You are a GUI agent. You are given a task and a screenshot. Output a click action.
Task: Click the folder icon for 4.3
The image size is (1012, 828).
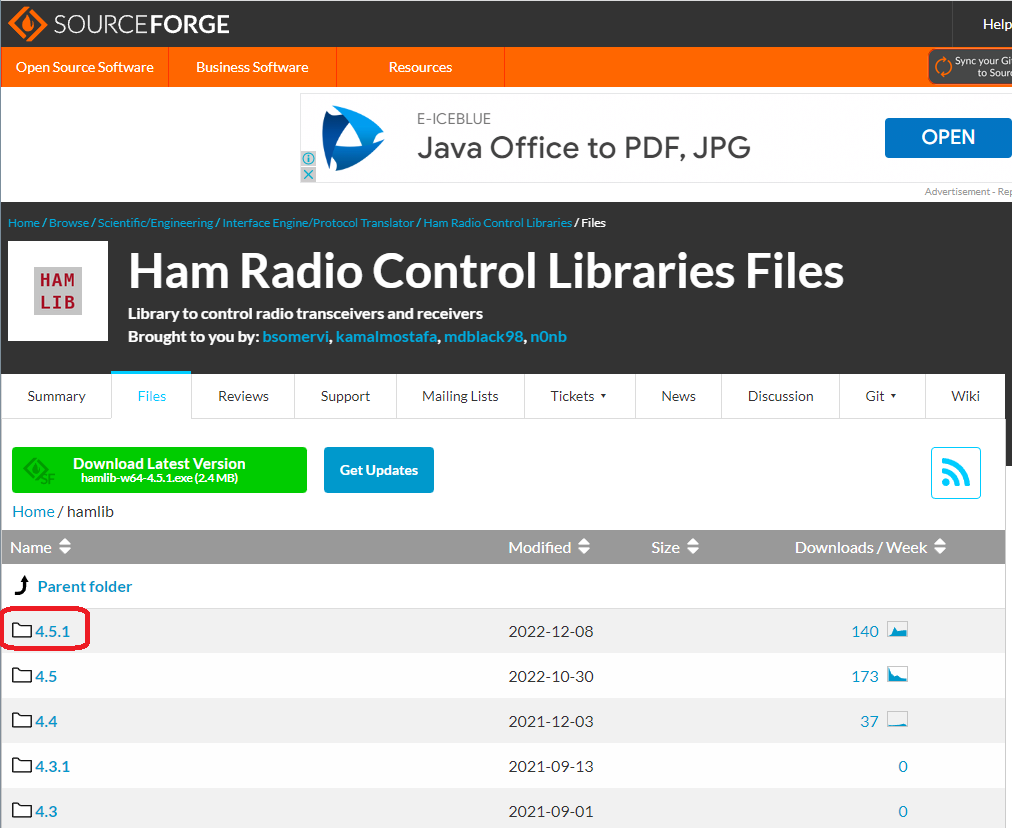tap(22, 811)
